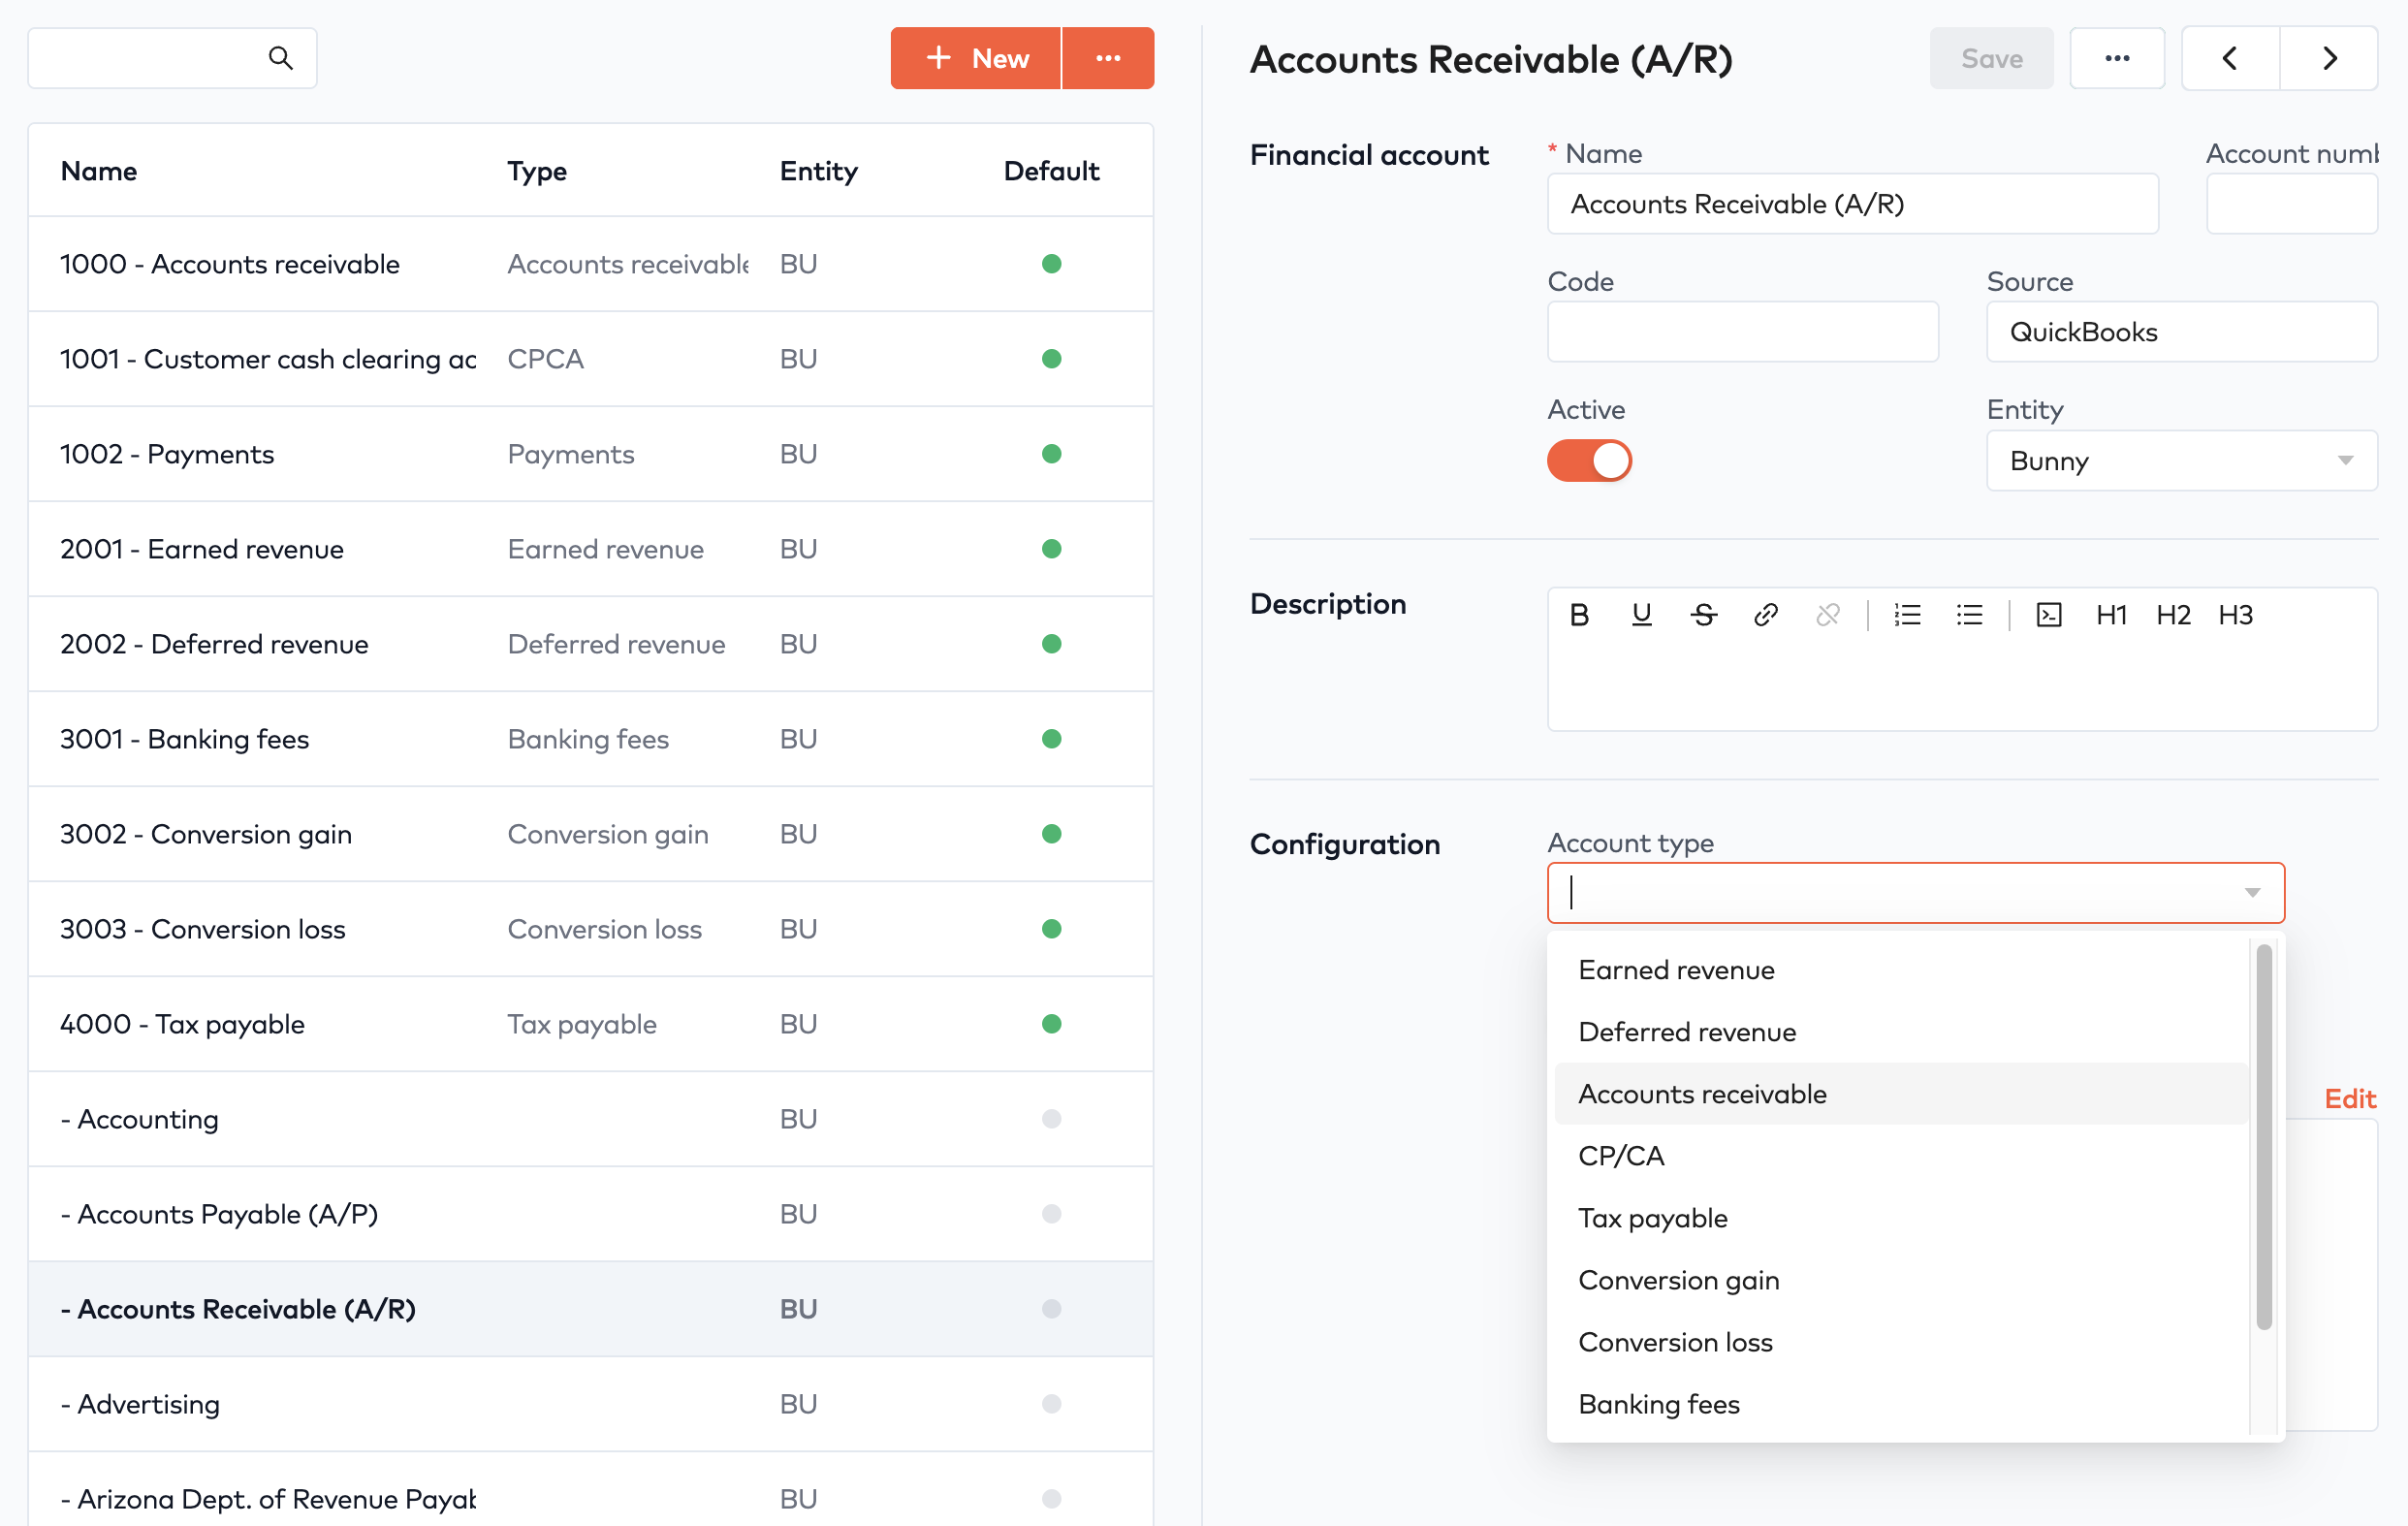Screen dimensions: 2408x1526
Task: Click the Source field showing QuickBooks
Action: tap(2181, 332)
